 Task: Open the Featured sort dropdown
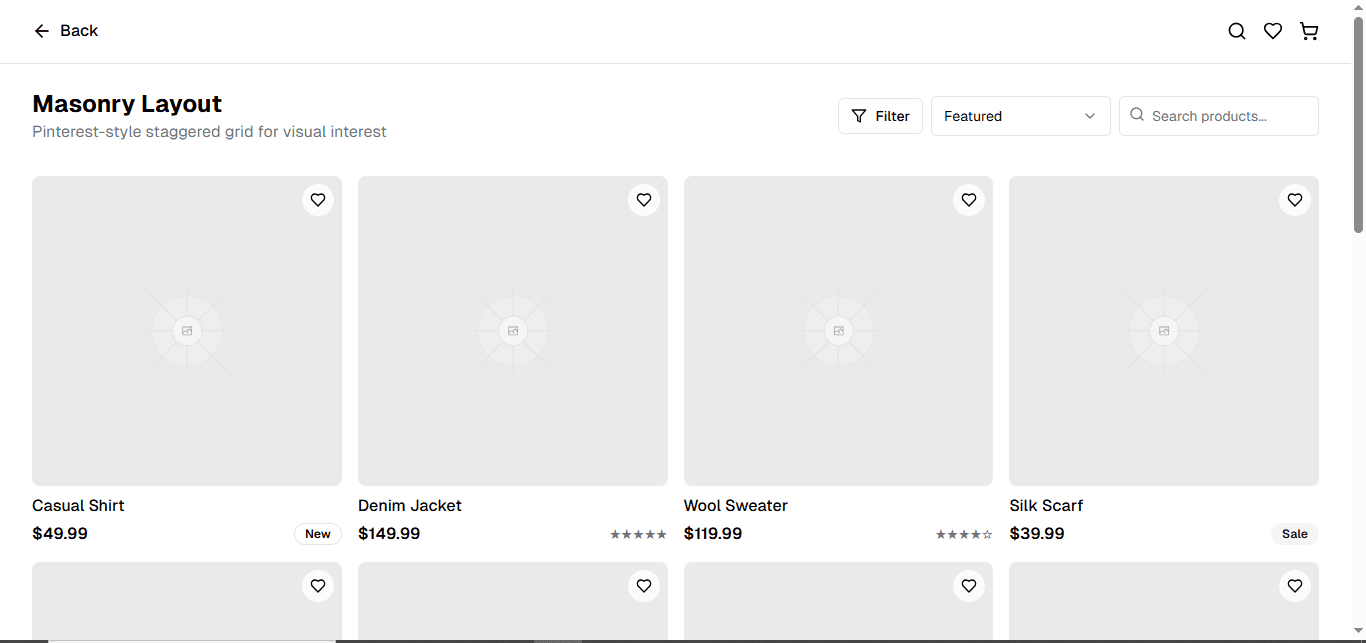tap(1020, 116)
